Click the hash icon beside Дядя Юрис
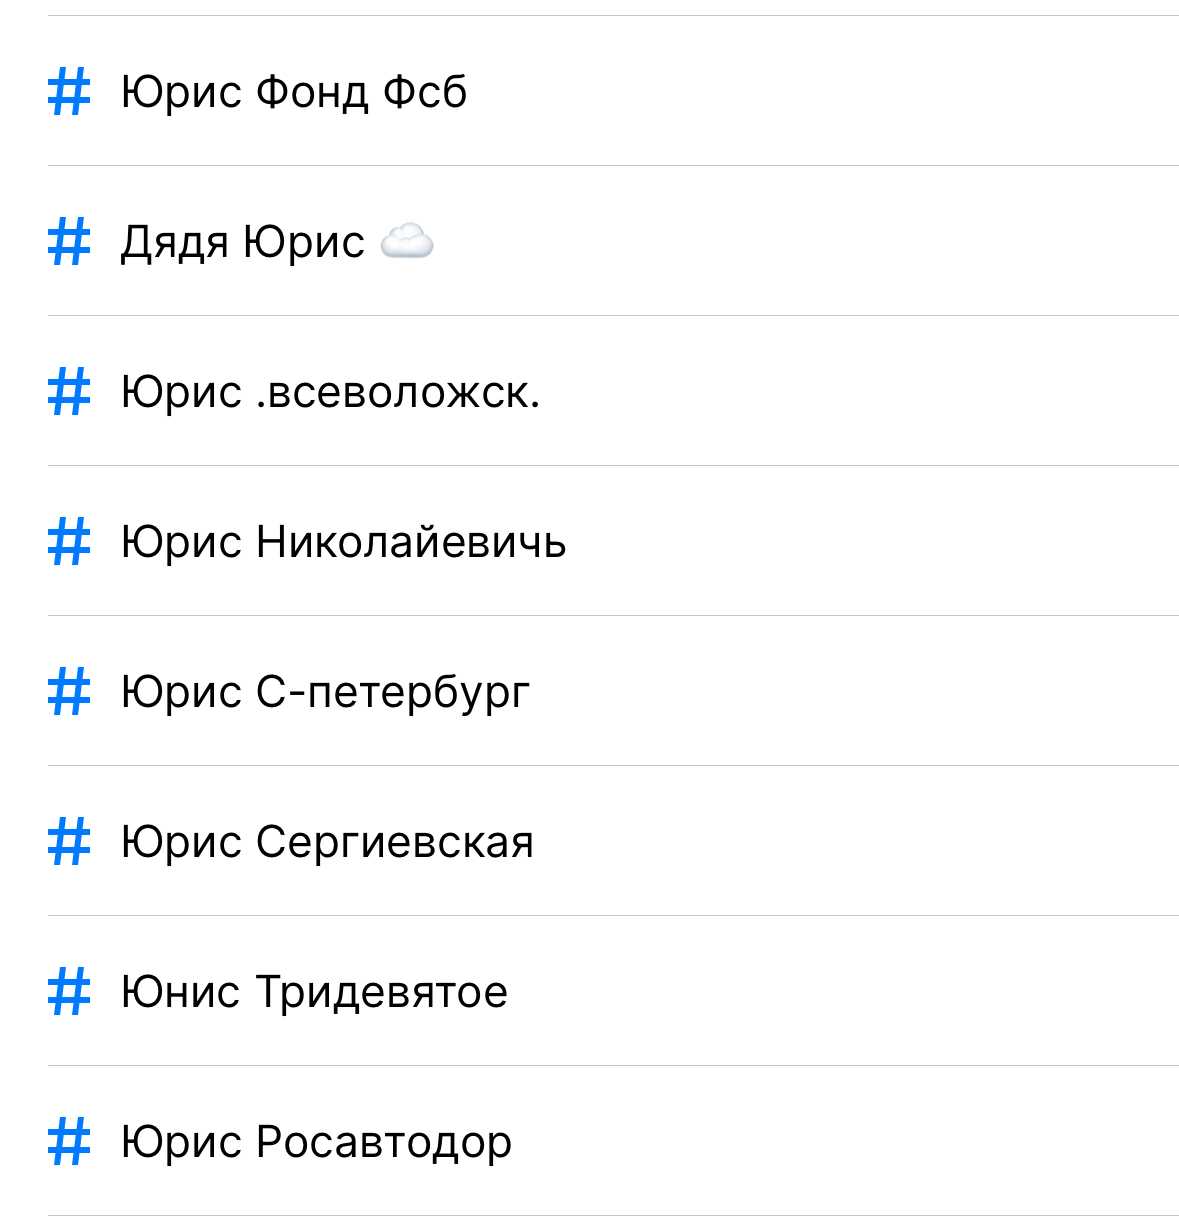This screenshot has height=1216, width=1179. coord(69,242)
